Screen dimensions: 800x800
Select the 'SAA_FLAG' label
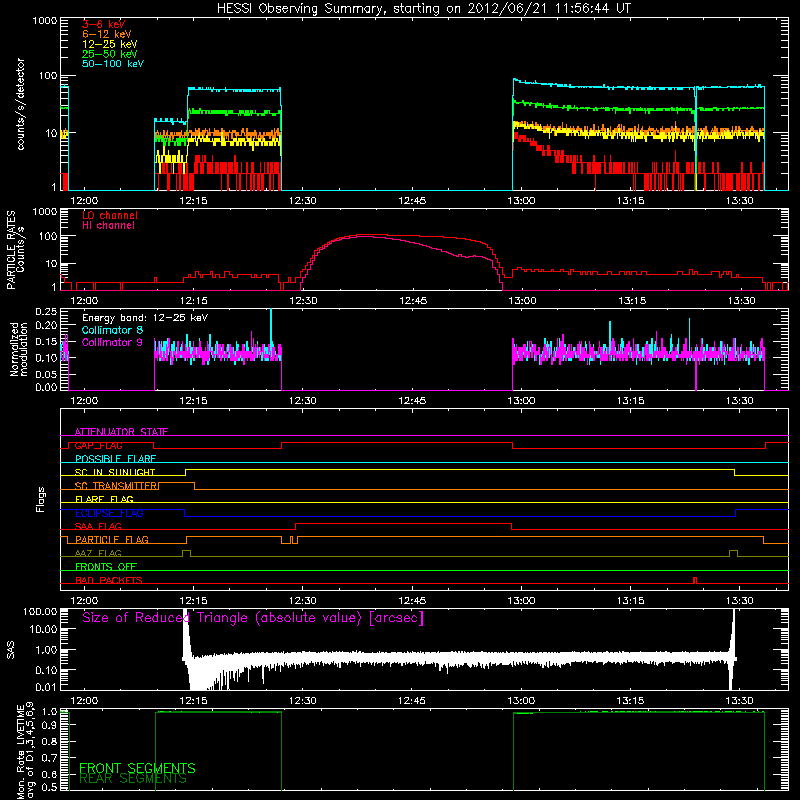[98, 527]
